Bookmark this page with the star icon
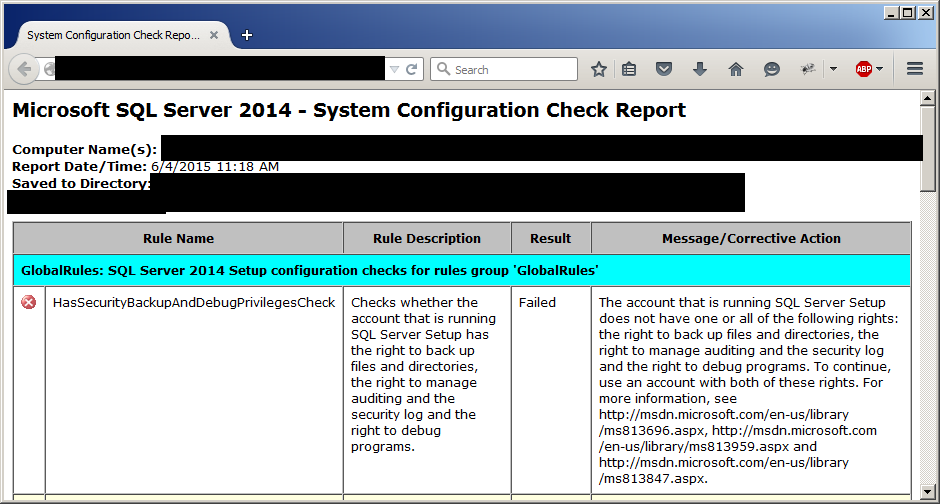The image size is (940, 504). point(598,70)
